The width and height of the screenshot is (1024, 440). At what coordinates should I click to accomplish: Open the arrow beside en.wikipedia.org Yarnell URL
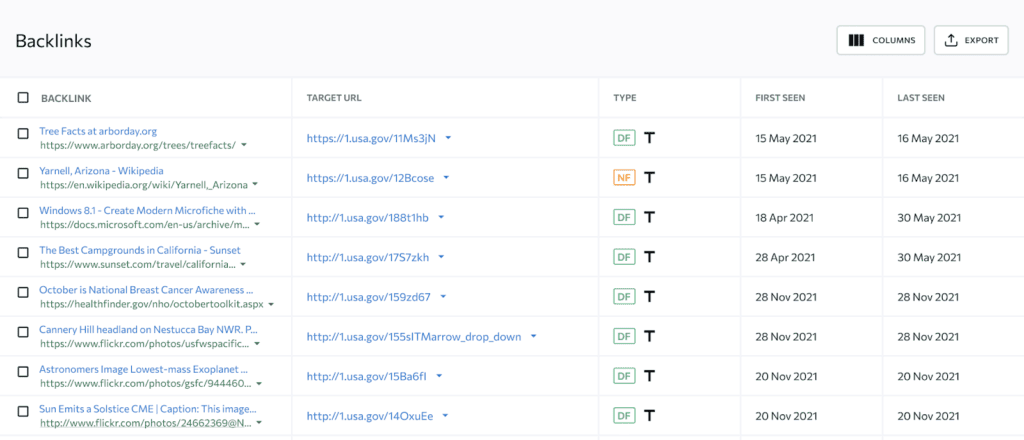(256, 185)
